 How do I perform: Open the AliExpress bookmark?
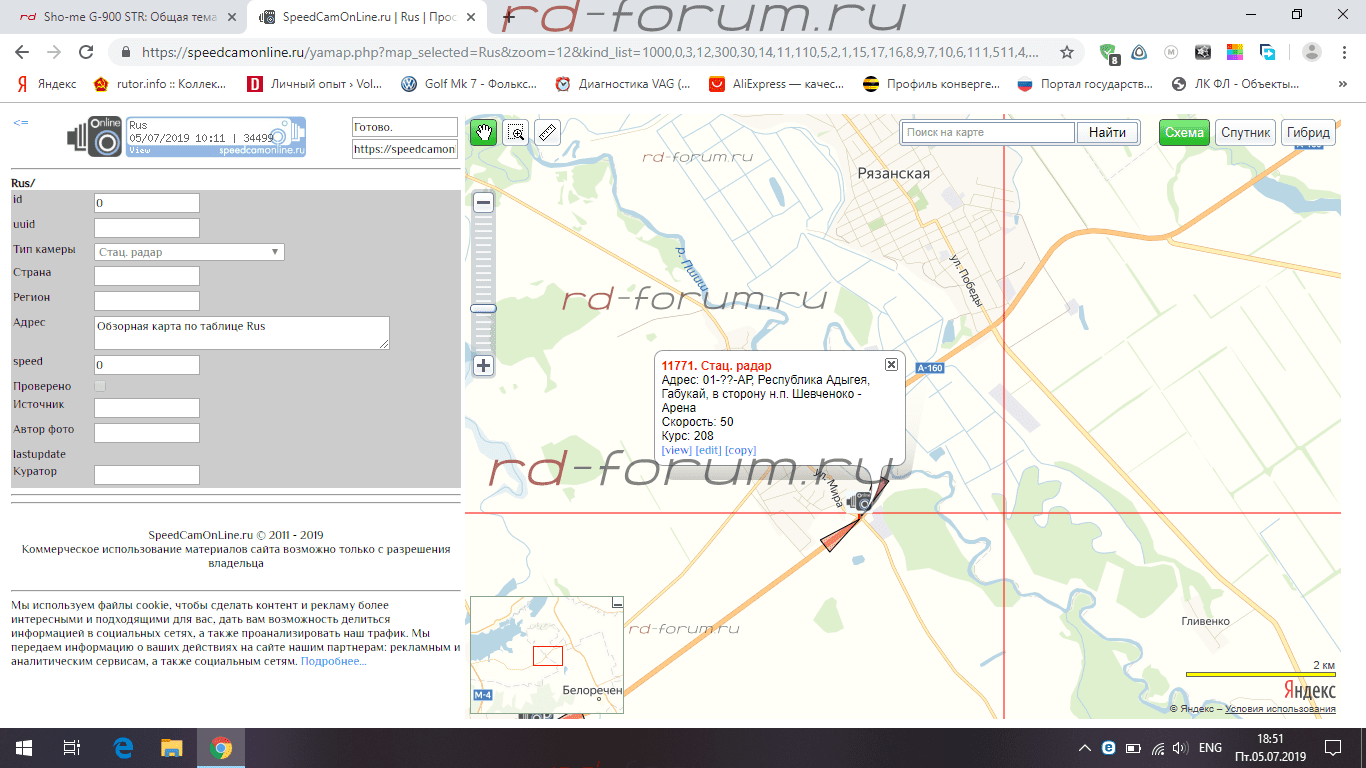pyautogui.click(x=776, y=84)
